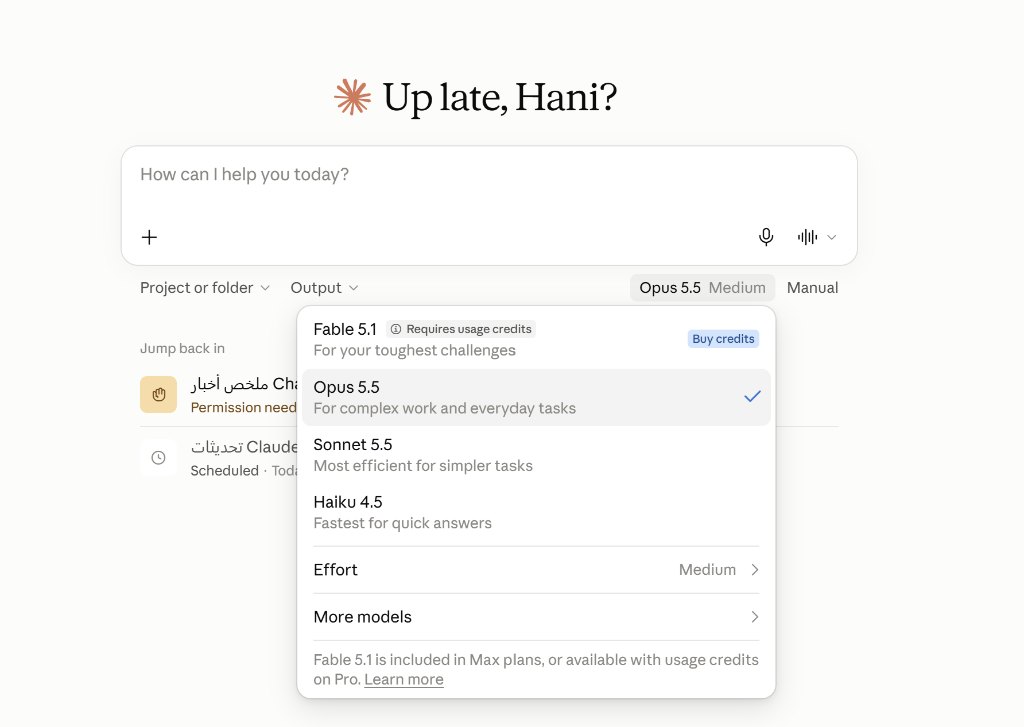Select the Haiku 4.5 model
This screenshot has width=1024, height=727.
pos(536,512)
